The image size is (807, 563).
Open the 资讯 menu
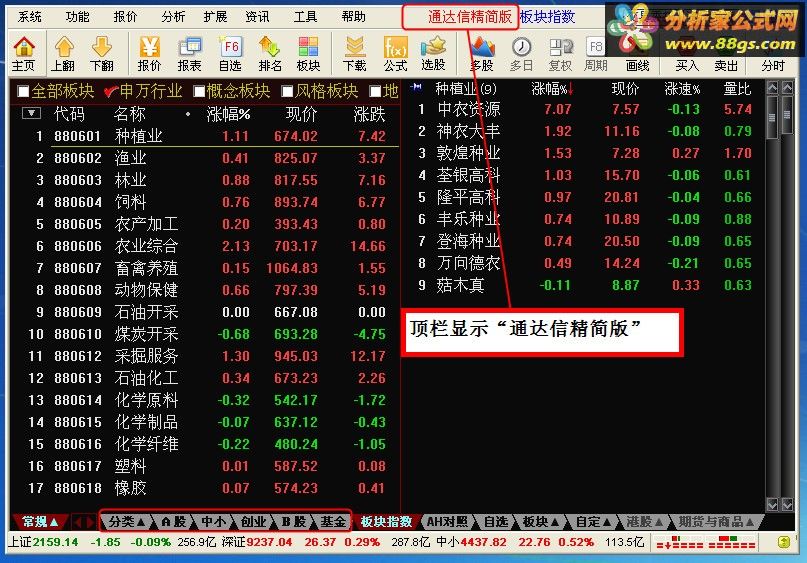tap(257, 17)
